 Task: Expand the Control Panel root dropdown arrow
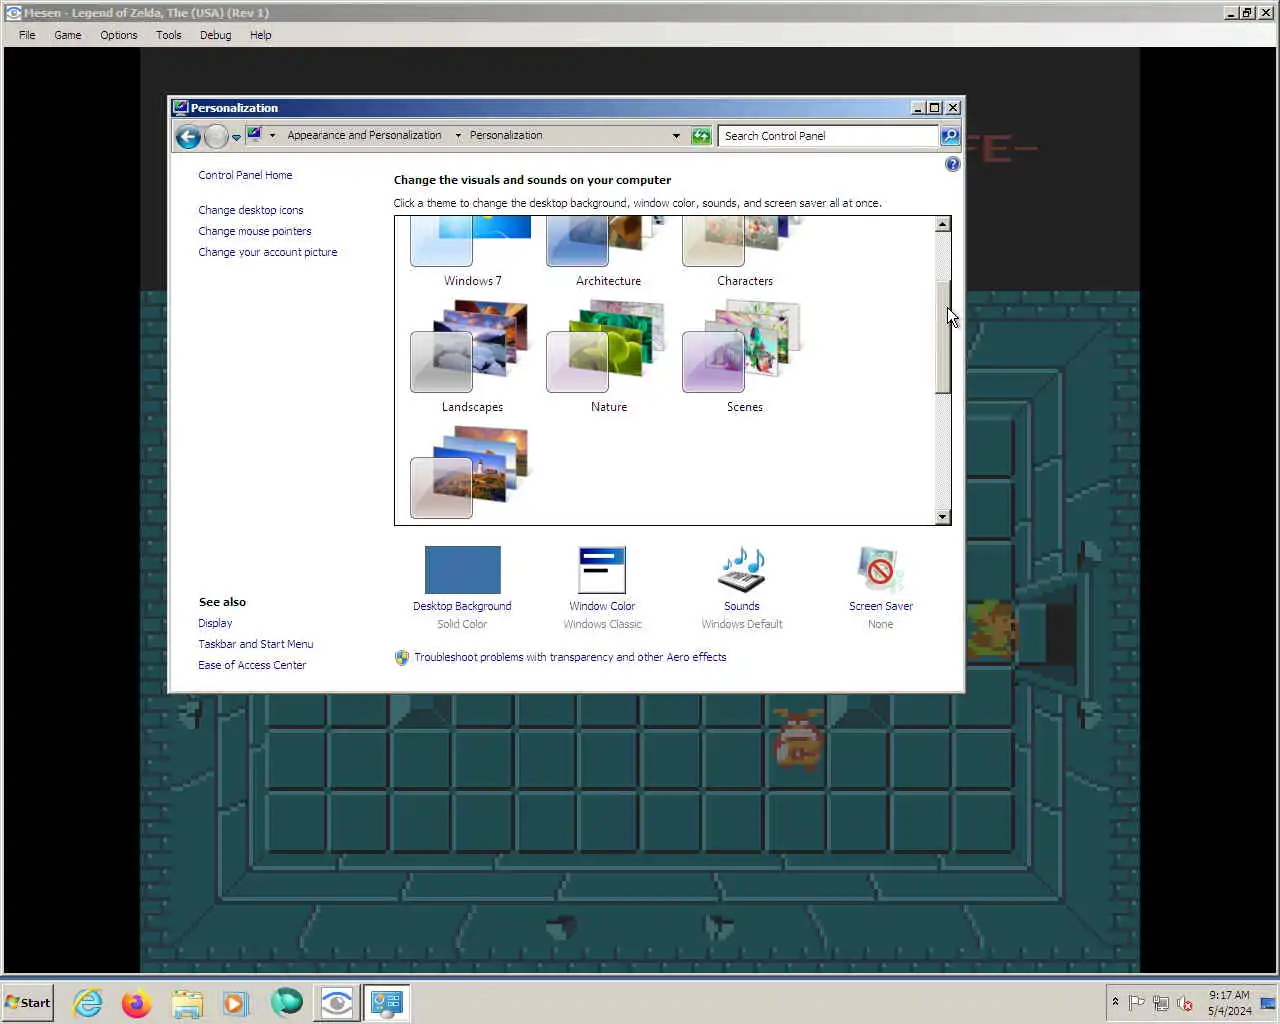point(272,136)
